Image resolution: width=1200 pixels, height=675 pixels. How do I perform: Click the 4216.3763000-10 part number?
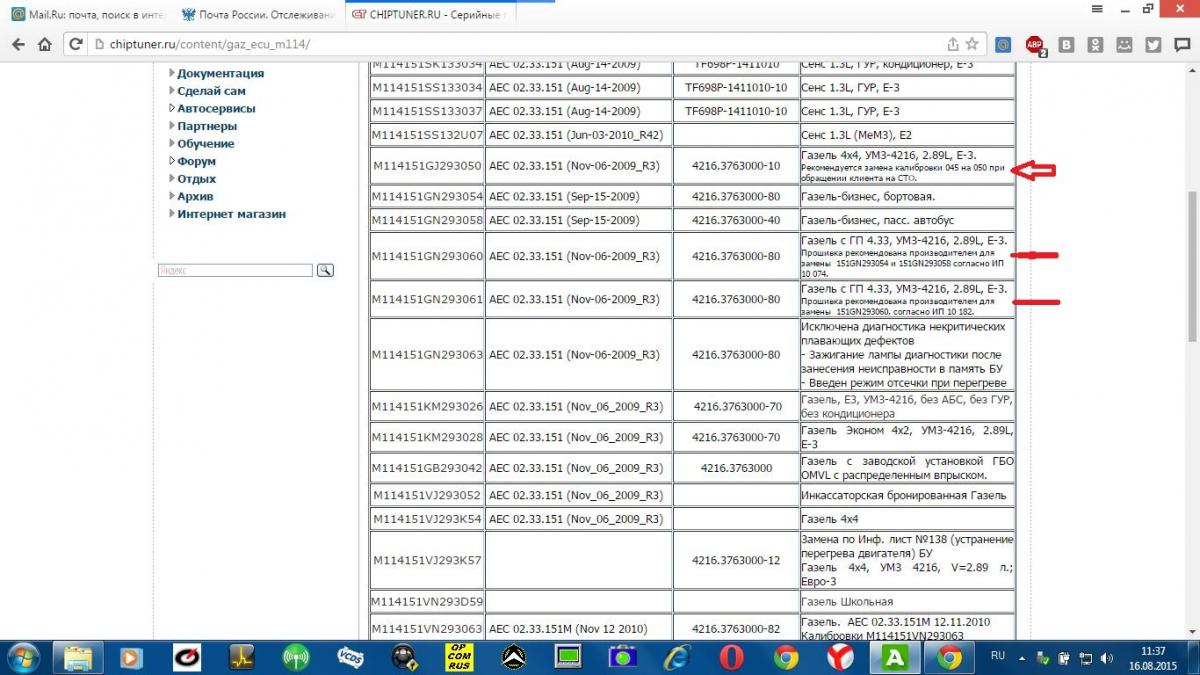(736, 165)
